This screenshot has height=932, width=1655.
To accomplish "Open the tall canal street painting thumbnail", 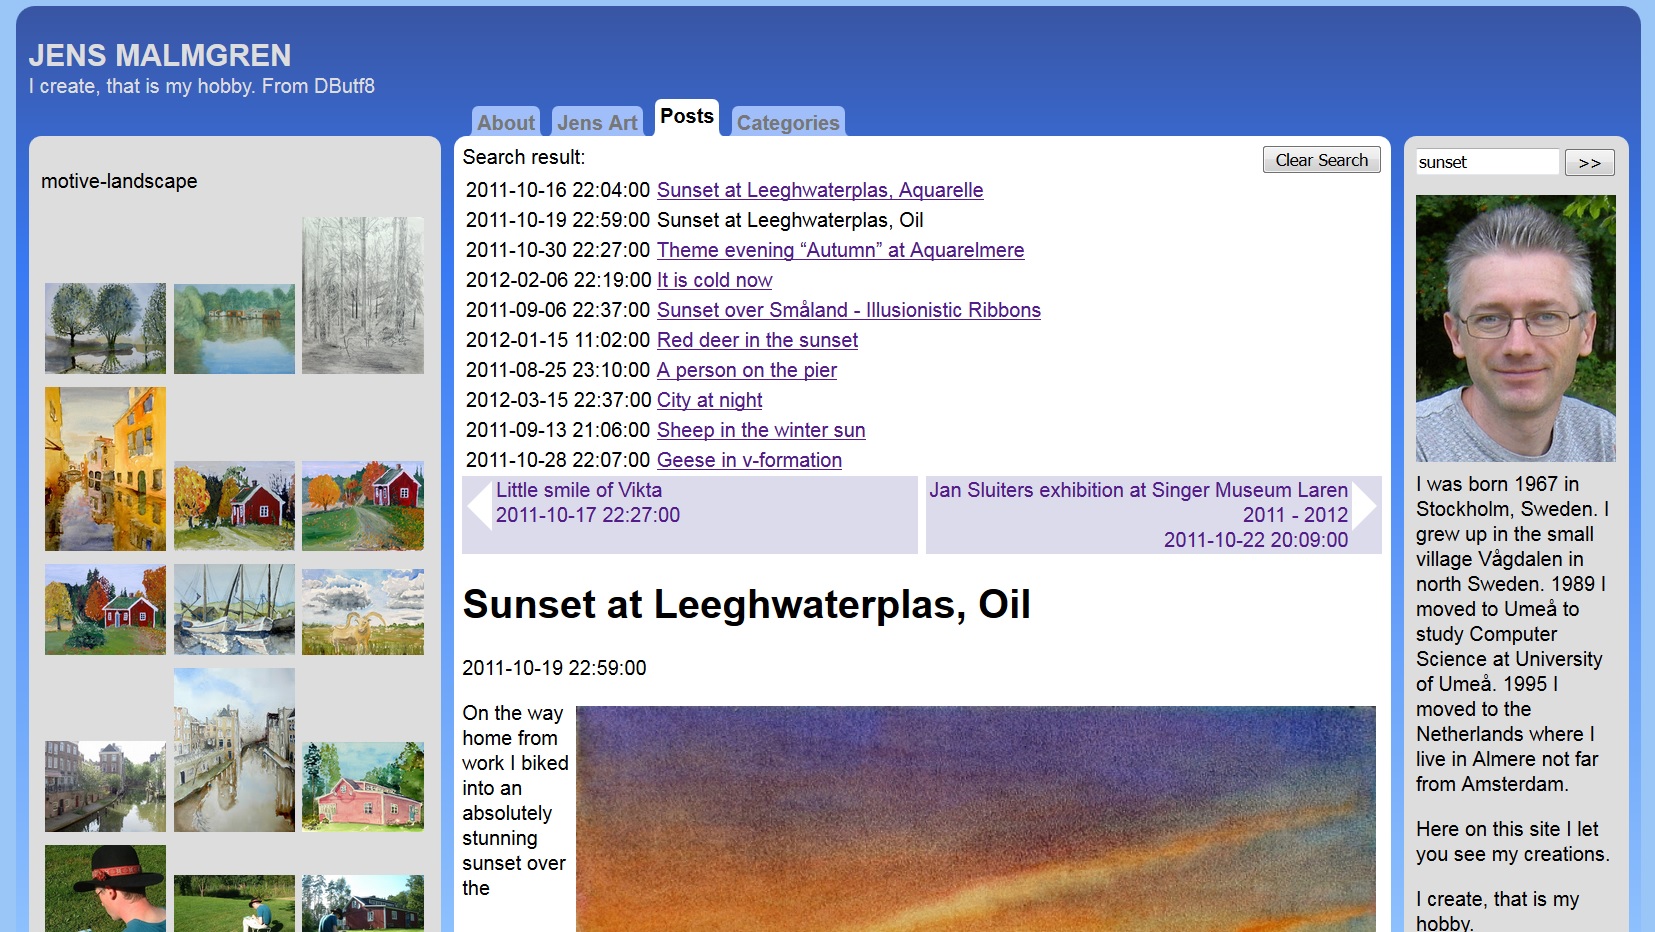I will (234, 750).
